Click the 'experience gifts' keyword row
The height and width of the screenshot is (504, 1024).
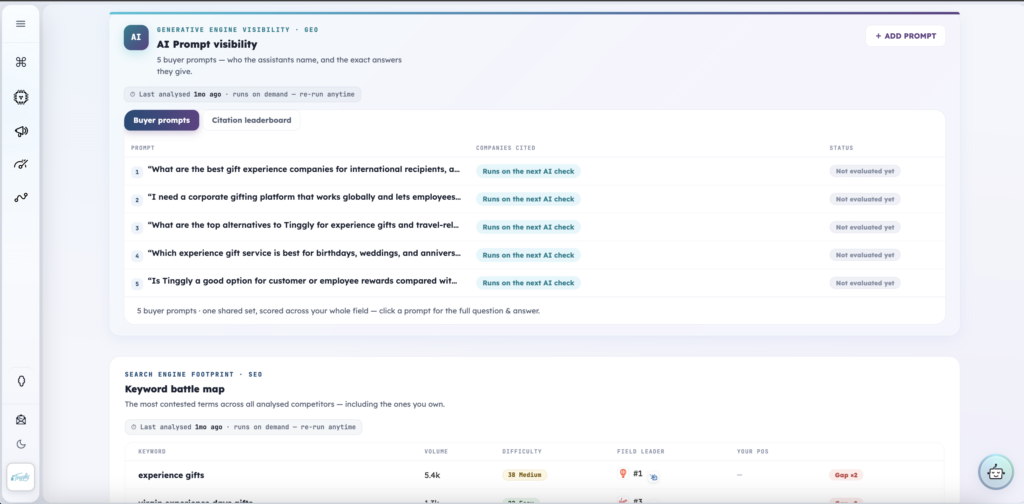tap(534, 475)
